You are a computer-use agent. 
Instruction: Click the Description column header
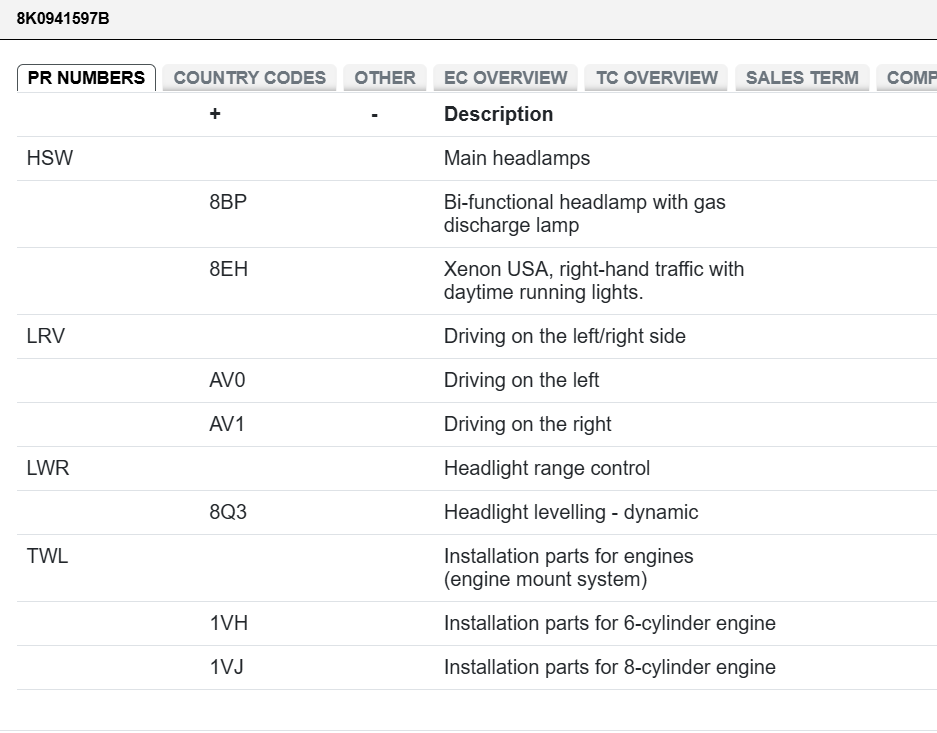click(x=498, y=114)
